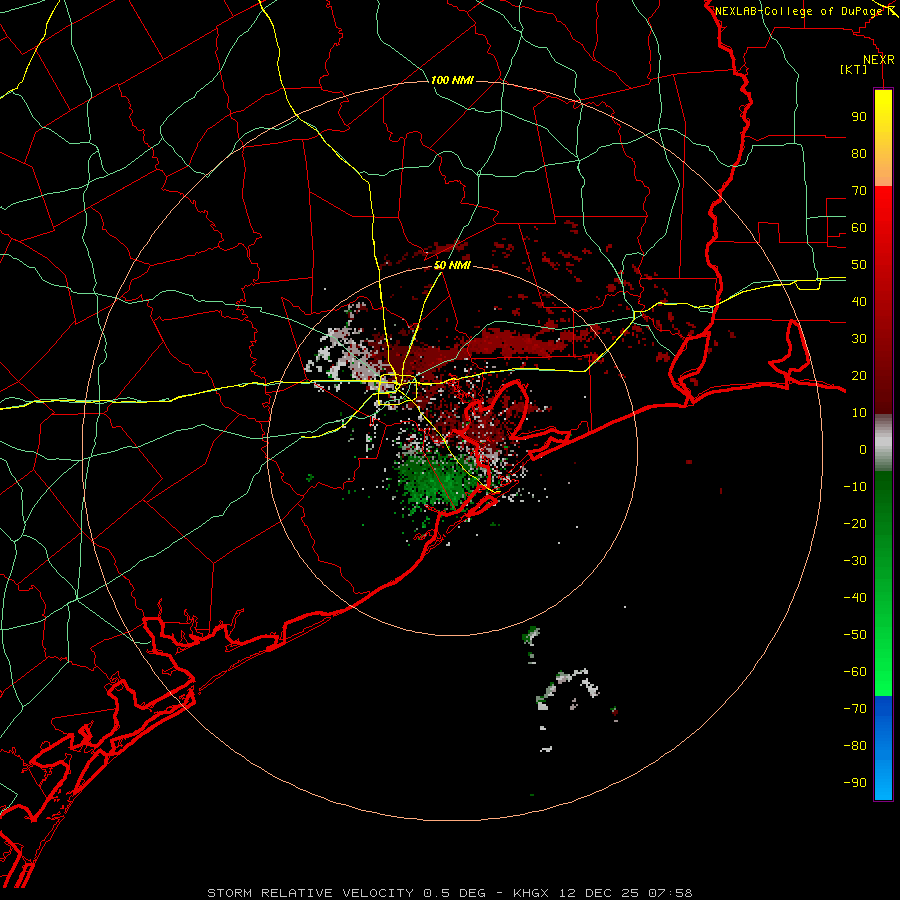
Task: Click the -70 value on the scale
Action: (855, 708)
